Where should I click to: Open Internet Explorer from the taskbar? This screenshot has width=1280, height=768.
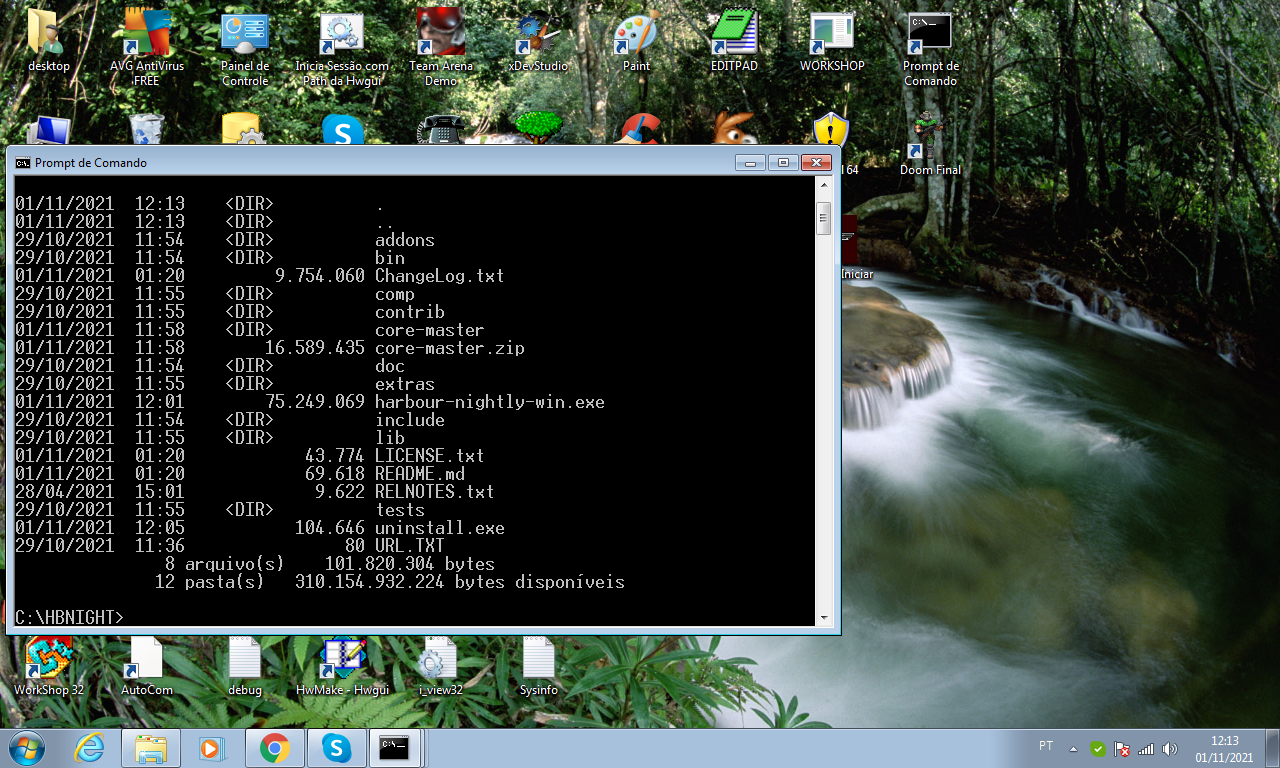pos(90,748)
